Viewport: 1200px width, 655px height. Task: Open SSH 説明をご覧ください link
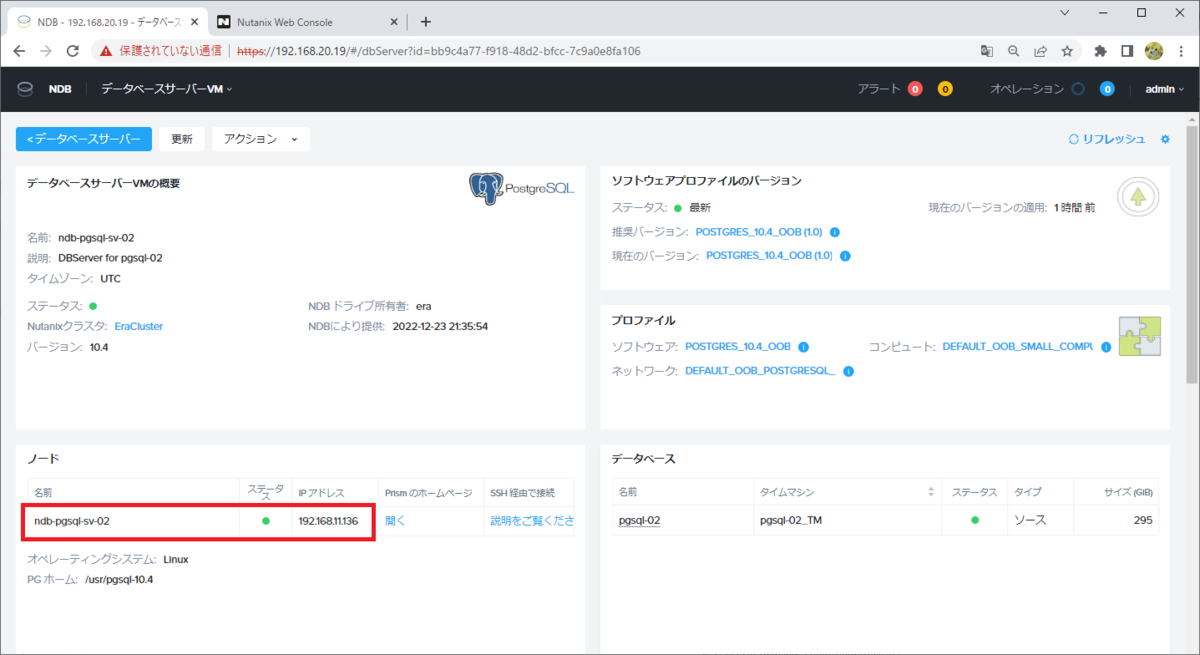(532, 521)
